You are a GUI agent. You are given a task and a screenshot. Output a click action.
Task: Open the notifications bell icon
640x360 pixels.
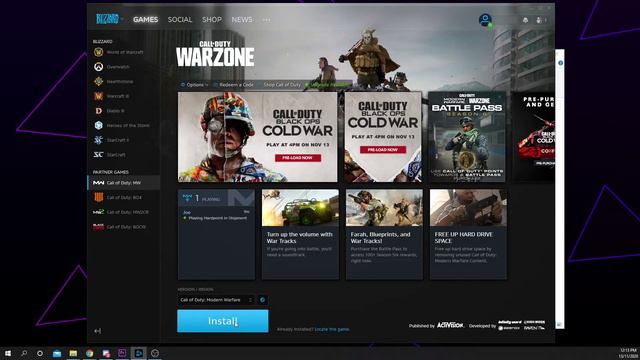click(x=525, y=20)
